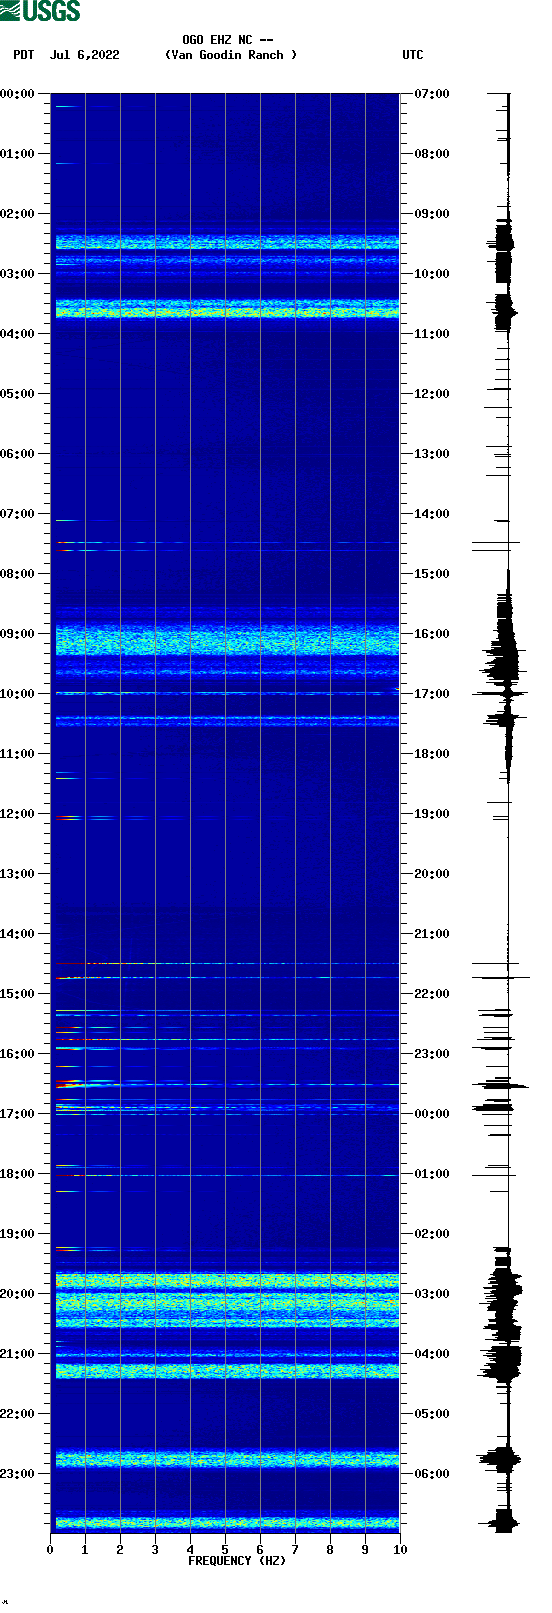552x1613 pixels.
Task: Click the 8 Hz frequency tick label
Action: click(330, 1550)
